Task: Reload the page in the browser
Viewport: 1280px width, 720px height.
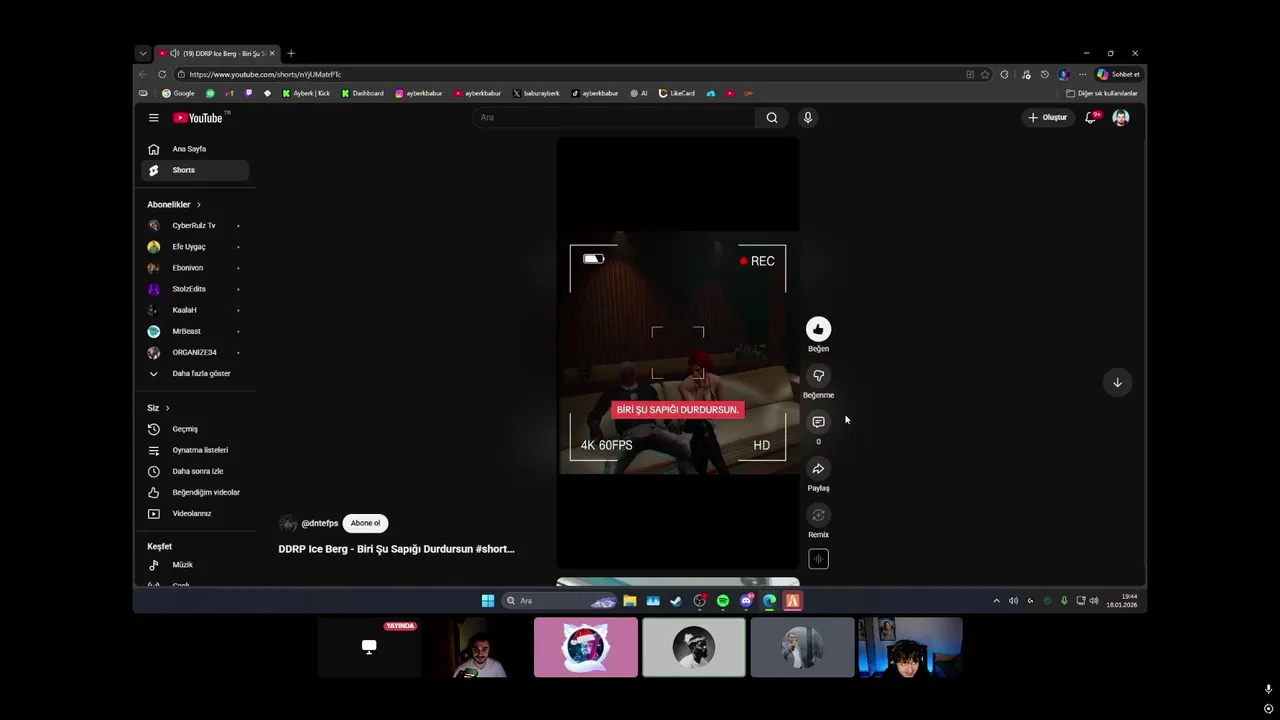Action: [x=162, y=74]
